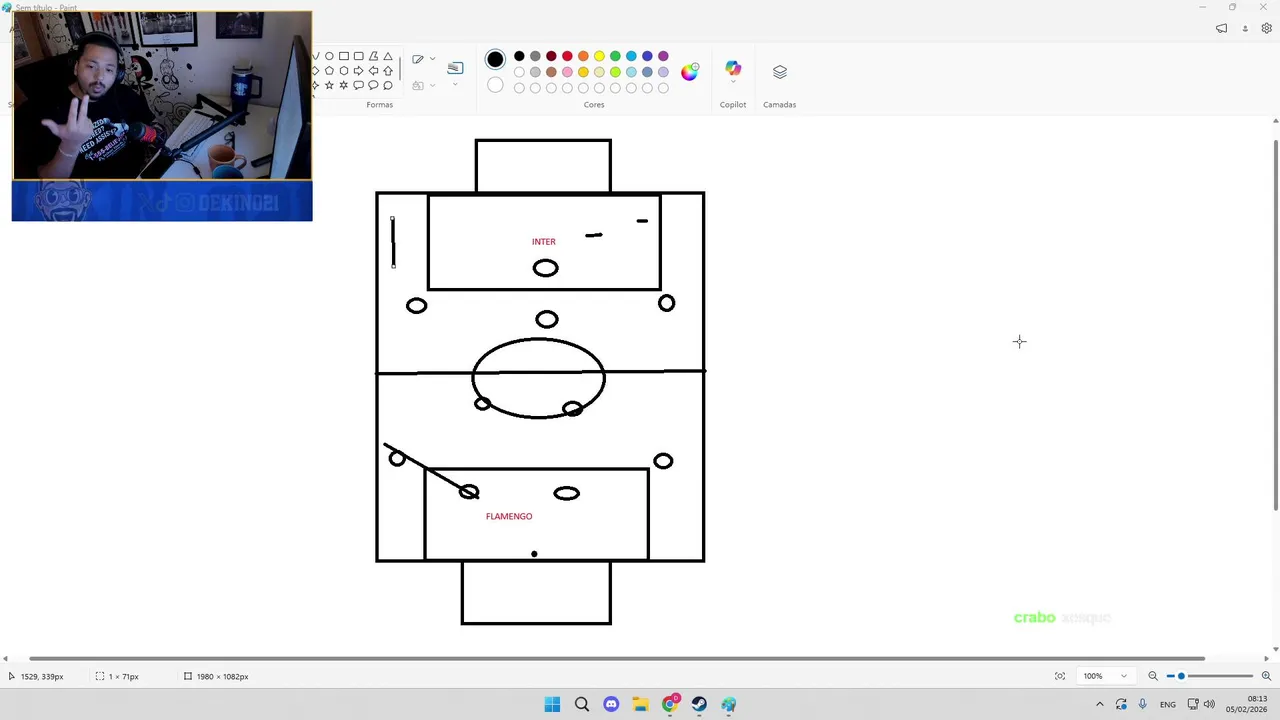The height and width of the screenshot is (720, 1280).
Task: Select the Cloud callout shape
Action: click(388, 85)
